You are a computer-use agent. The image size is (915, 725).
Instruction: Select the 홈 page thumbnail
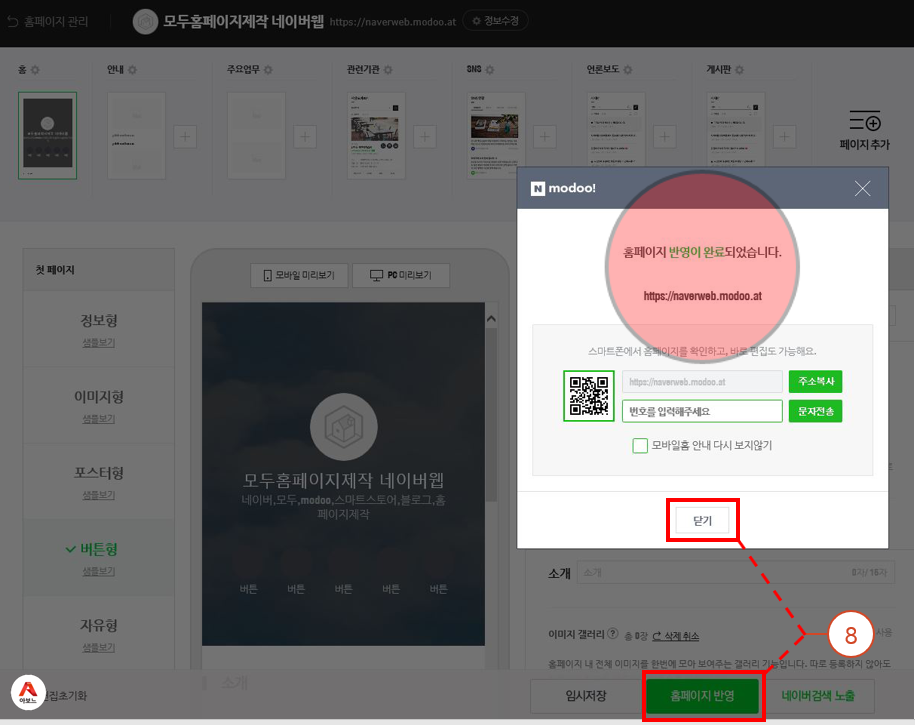coord(47,135)
